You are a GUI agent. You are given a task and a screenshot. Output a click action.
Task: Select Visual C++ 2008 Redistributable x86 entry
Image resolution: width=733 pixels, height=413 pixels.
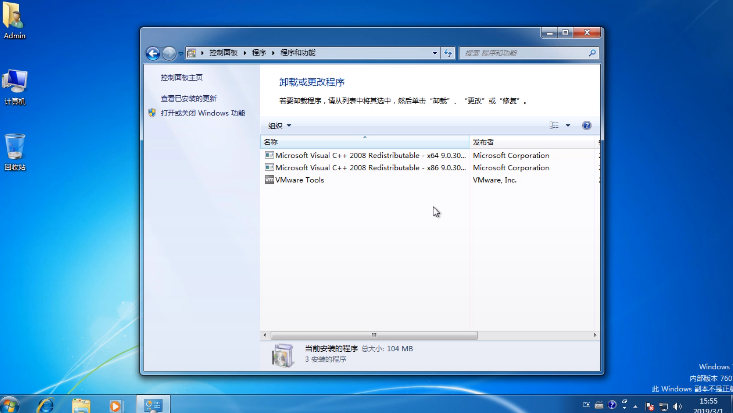coord(370,167)
